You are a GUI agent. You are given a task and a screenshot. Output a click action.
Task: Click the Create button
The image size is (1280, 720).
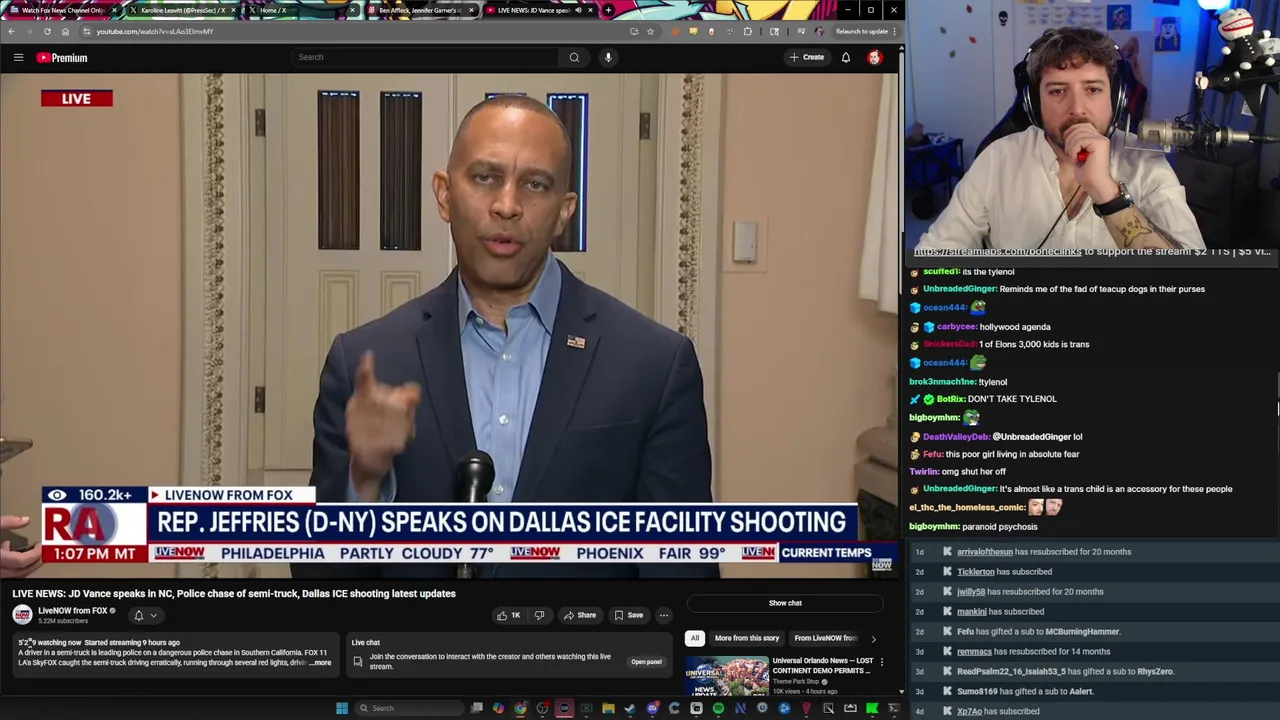807,57
